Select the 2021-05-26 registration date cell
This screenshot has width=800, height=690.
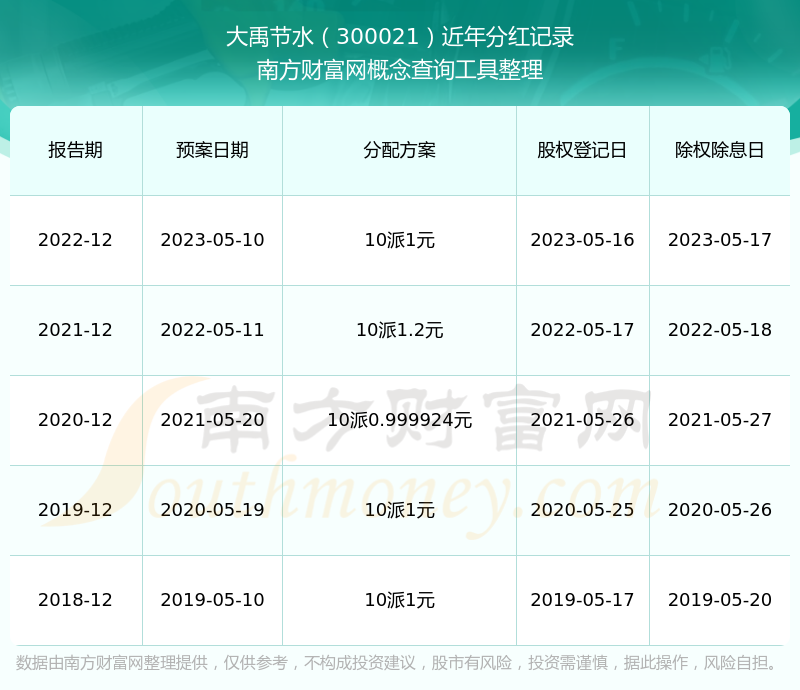coord(582,420)
